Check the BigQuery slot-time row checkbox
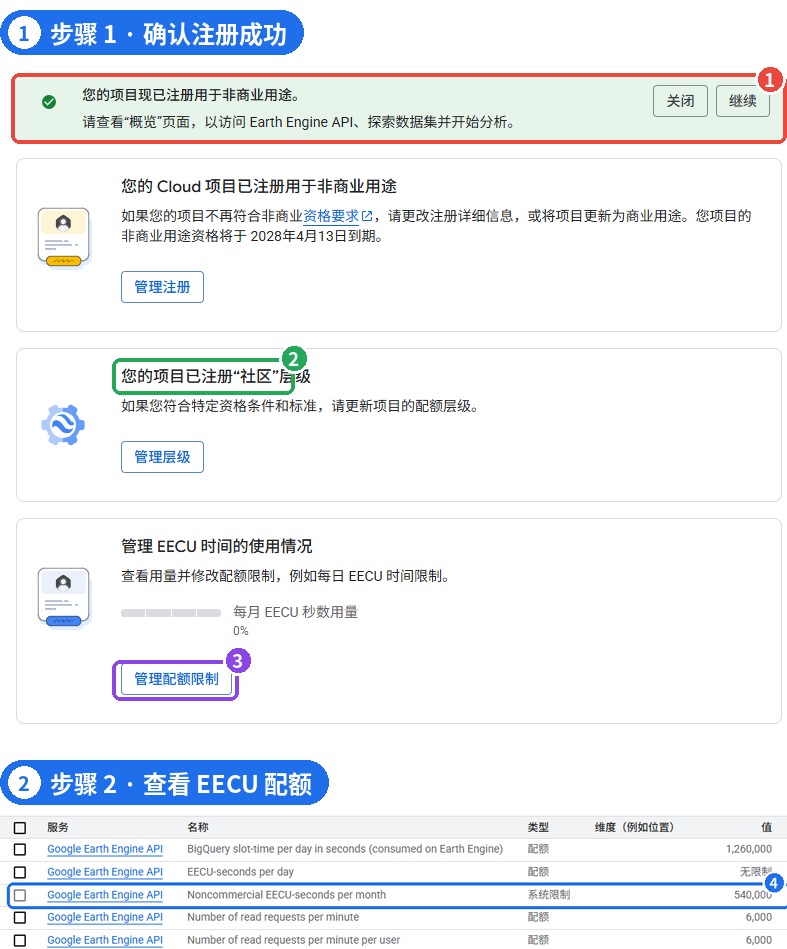 [20, 849]
